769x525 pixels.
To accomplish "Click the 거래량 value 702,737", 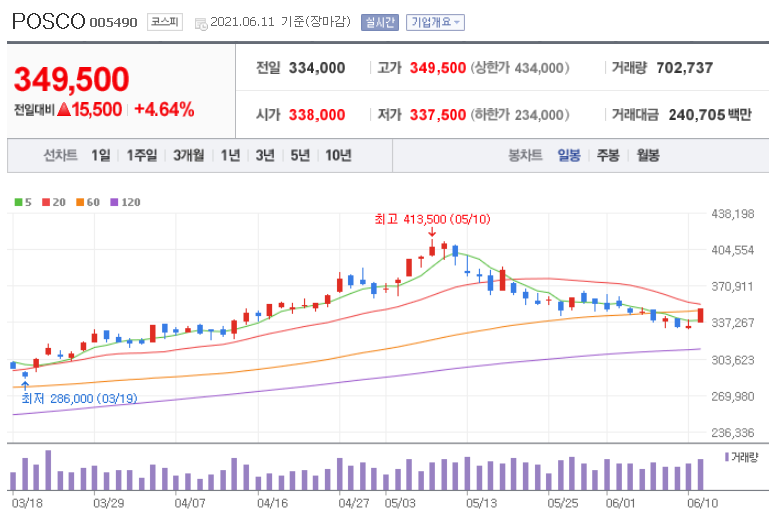I will (685, 68).
